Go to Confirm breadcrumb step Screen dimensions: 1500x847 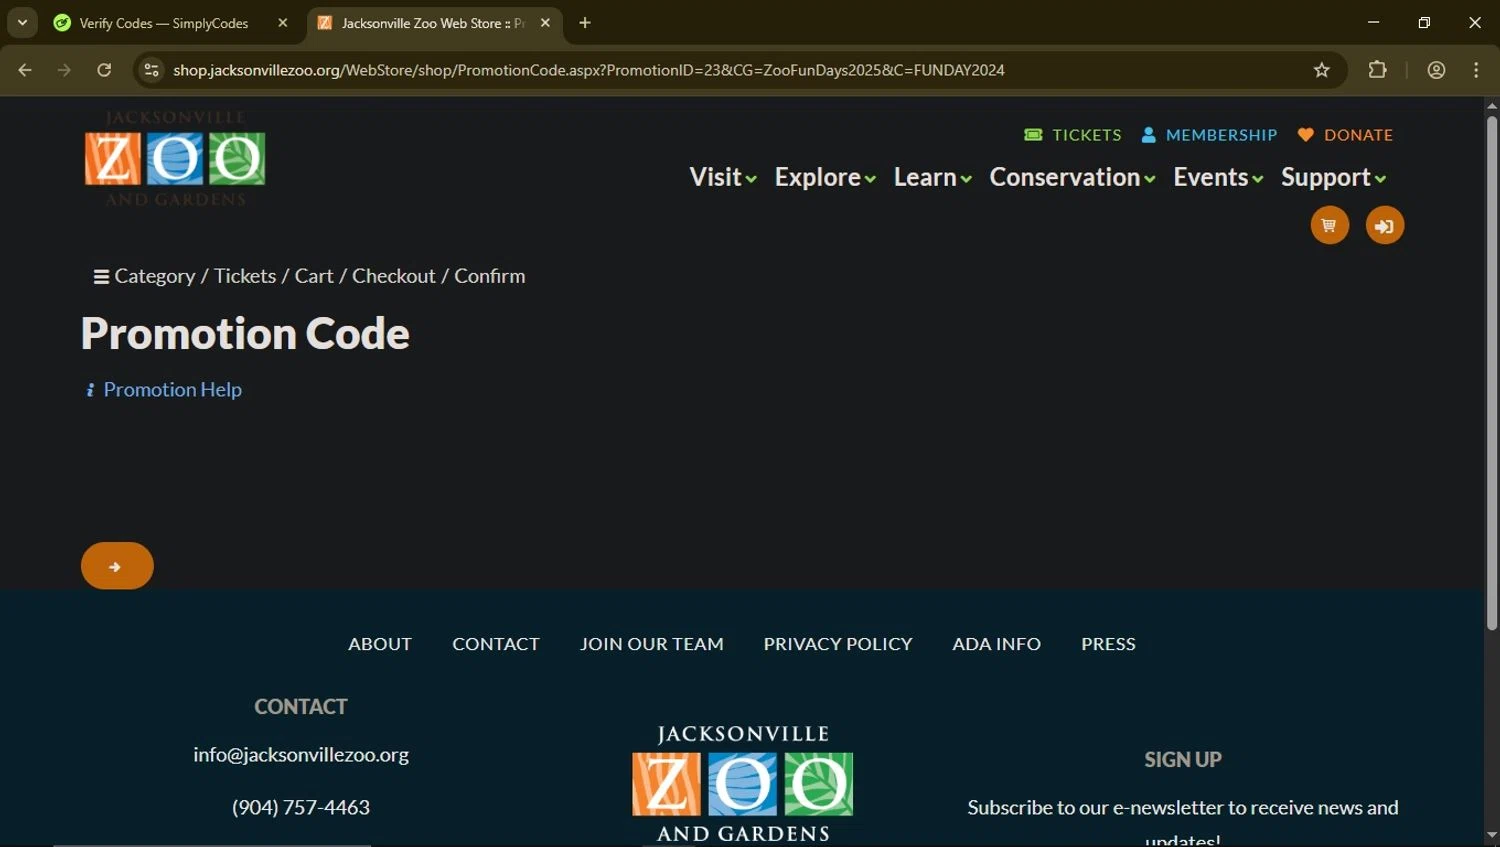490,276
